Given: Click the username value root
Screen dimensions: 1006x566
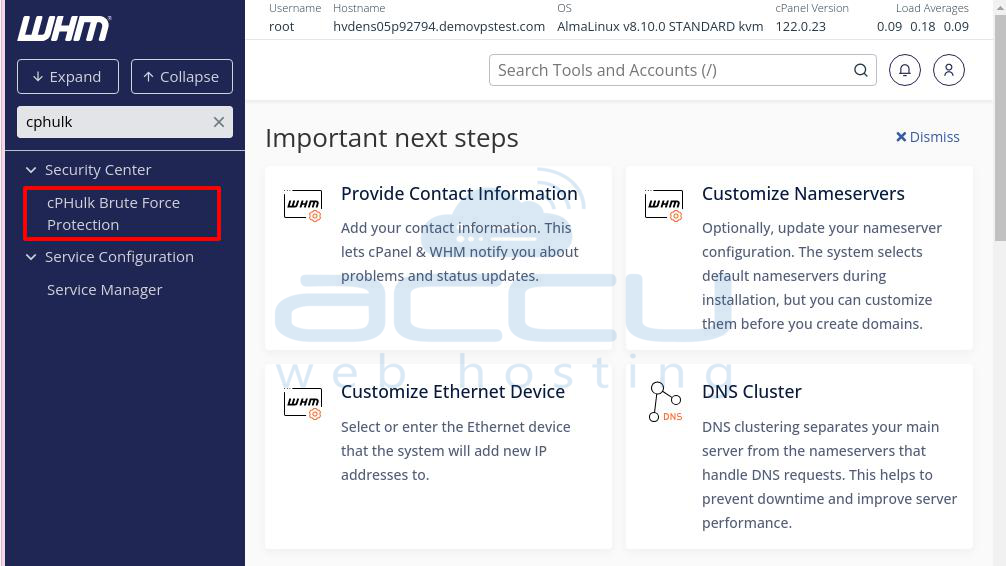Looking at the screenshot, I should coord(282,27).
